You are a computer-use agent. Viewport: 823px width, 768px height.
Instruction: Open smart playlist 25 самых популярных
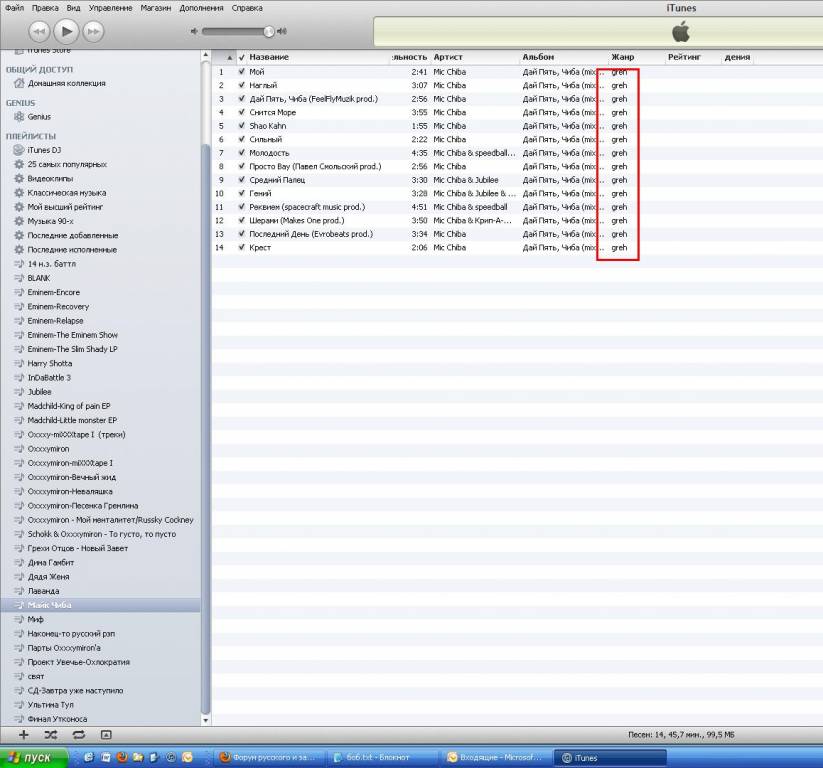tap(67, 164)
